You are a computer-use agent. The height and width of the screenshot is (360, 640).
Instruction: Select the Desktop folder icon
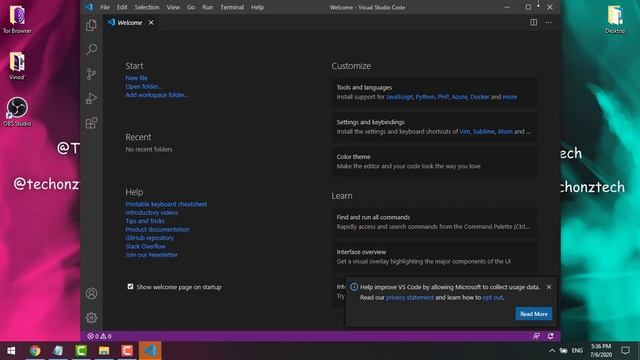click(615, 19)
